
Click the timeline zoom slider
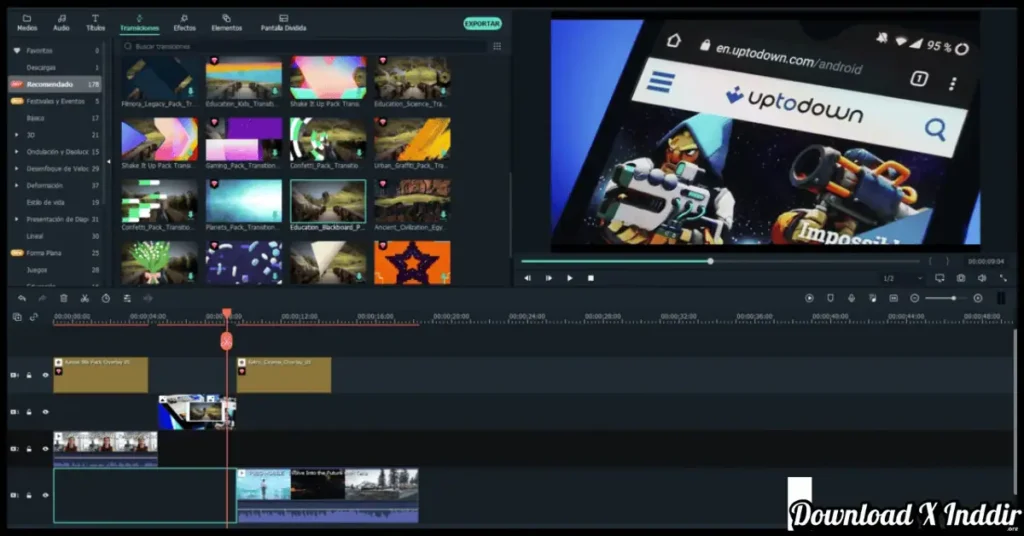tap(945, 298)
